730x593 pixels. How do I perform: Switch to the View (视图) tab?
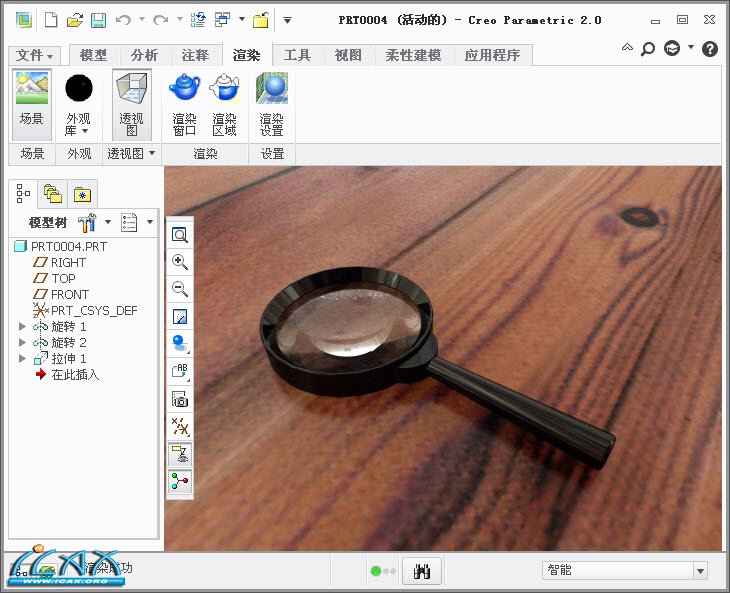click(348, 55)
